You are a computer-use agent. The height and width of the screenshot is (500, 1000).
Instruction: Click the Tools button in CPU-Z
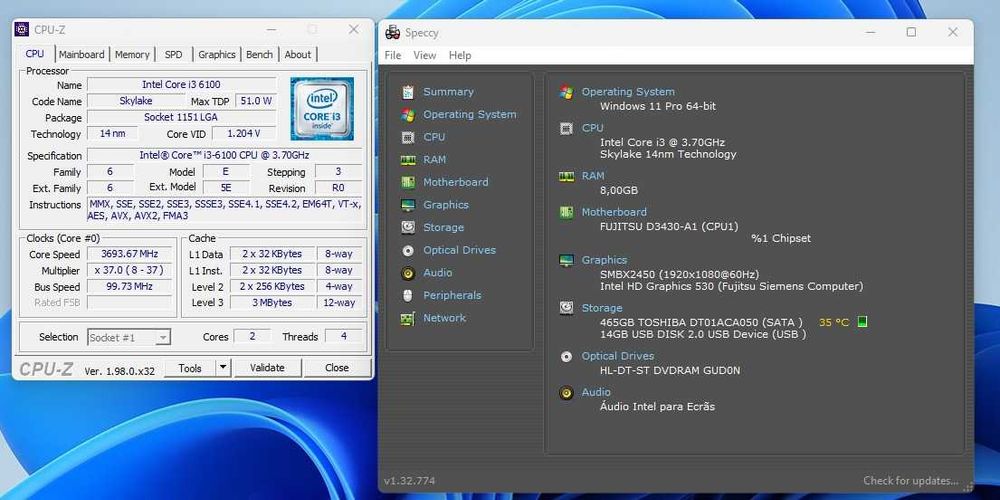[190, 367]
